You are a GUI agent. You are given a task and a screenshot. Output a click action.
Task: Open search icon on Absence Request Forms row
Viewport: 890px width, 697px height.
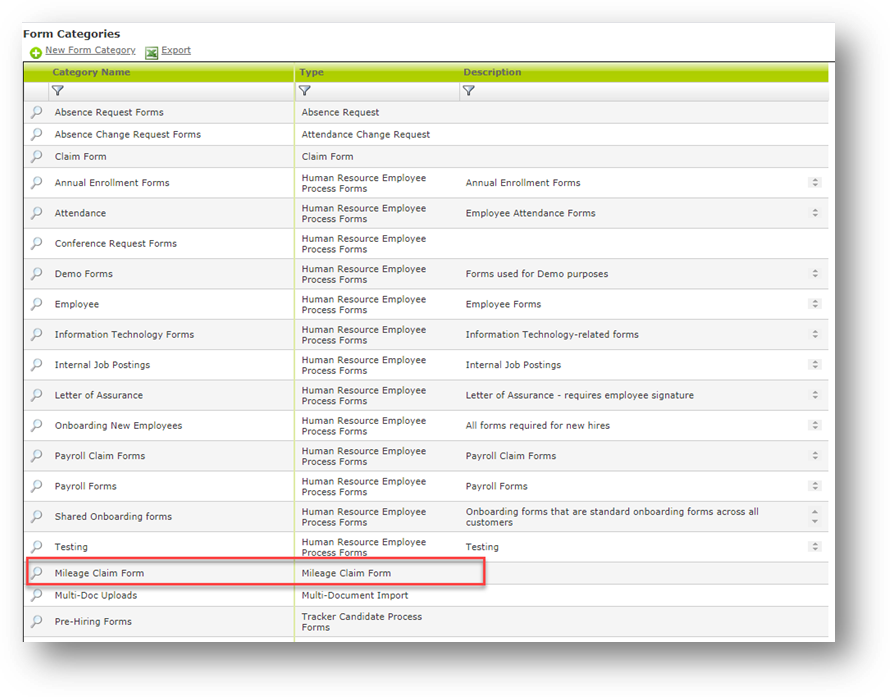pos(36,112)
